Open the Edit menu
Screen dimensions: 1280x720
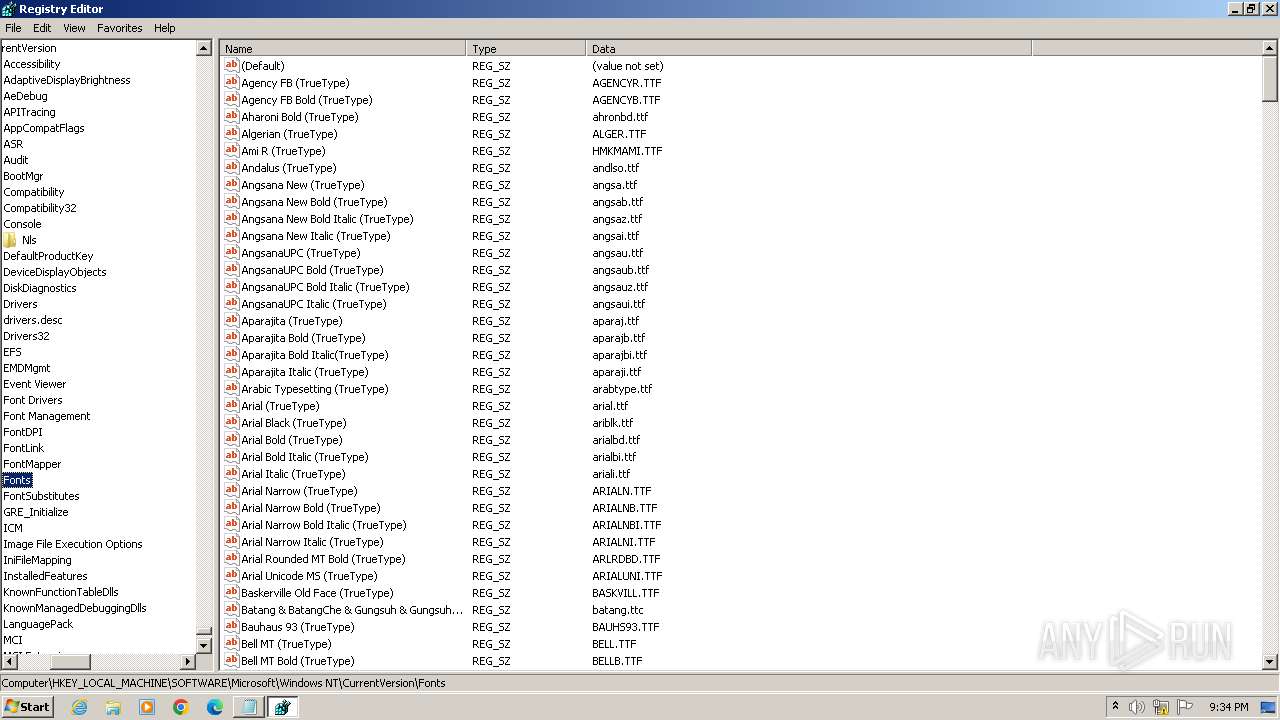[42, 28]
